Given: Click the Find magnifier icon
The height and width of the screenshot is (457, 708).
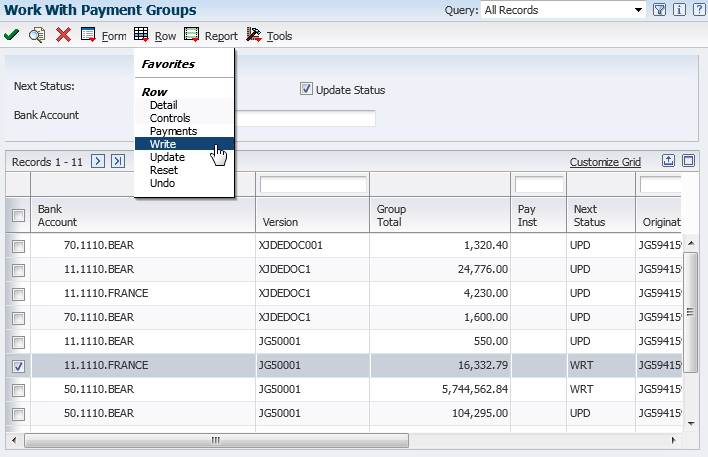Looking at the screenshot, I should coord(37,35).
